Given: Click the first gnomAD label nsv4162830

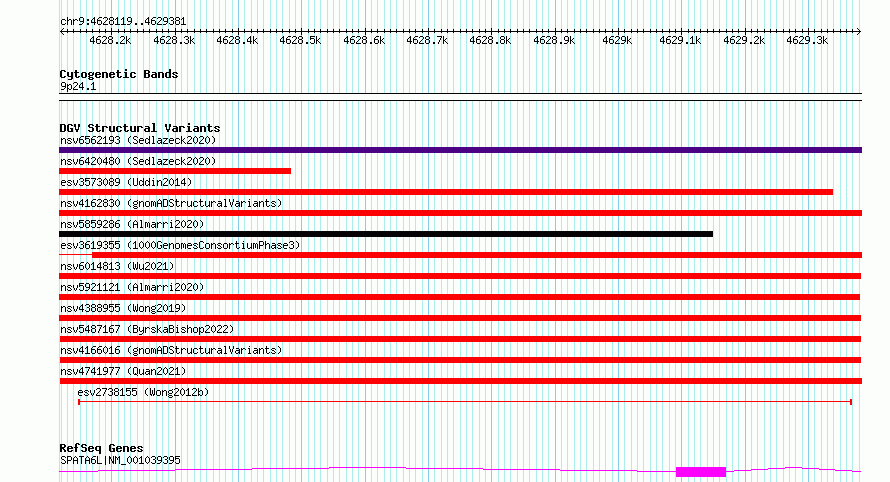Looking at the screenshot, I should pos(171,203).
